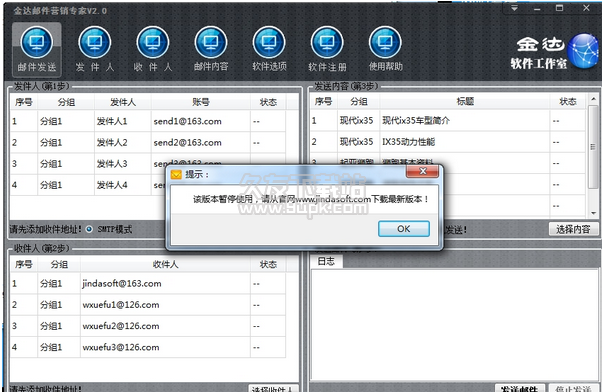Click the 停止发送 button

click(574, 388)
